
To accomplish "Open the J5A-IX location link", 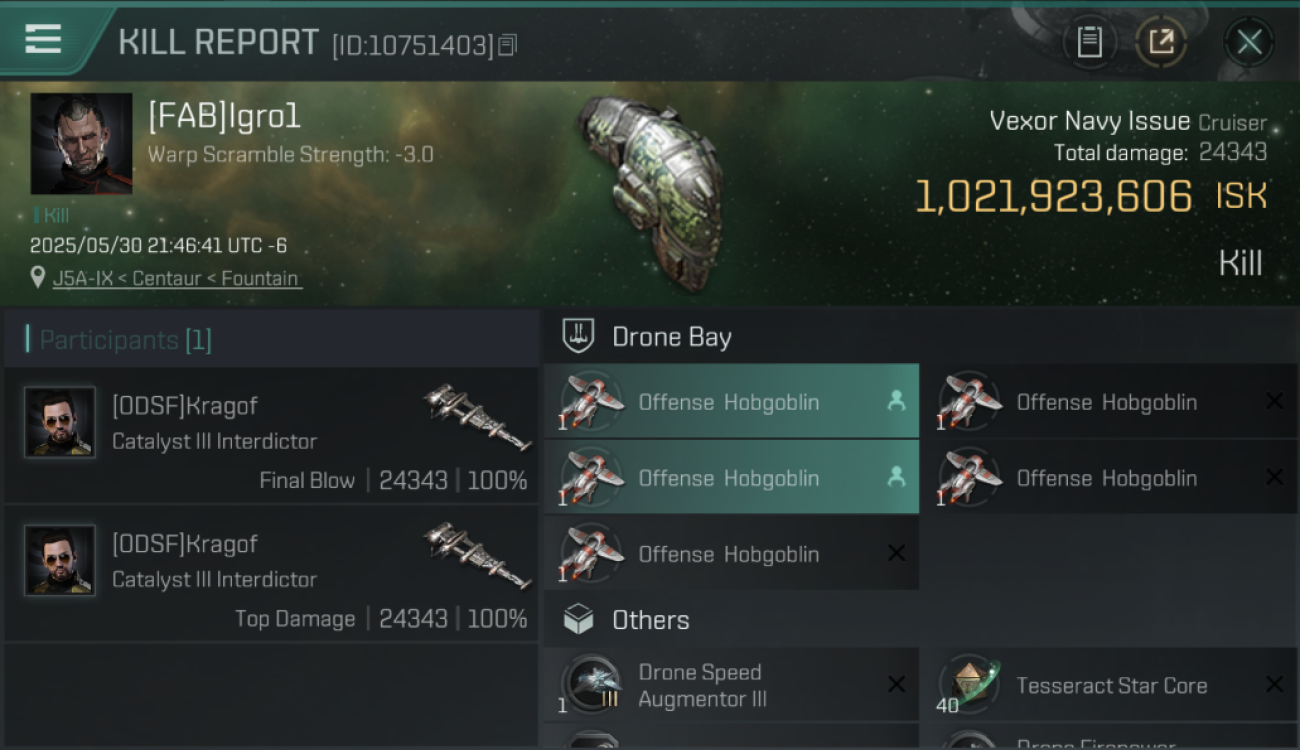I will pos(177,278).
